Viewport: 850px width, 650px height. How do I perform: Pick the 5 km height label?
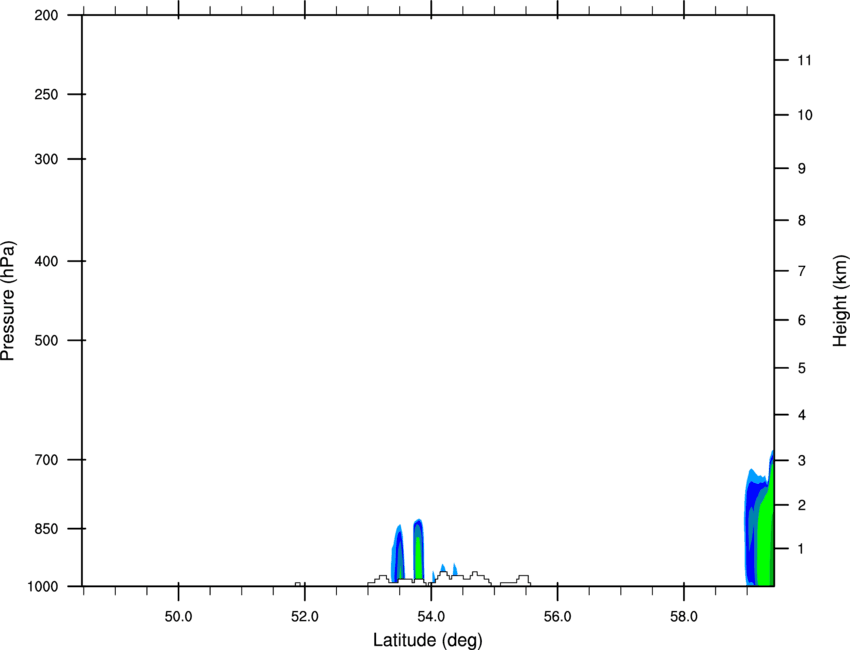click(x=802, y=369)
